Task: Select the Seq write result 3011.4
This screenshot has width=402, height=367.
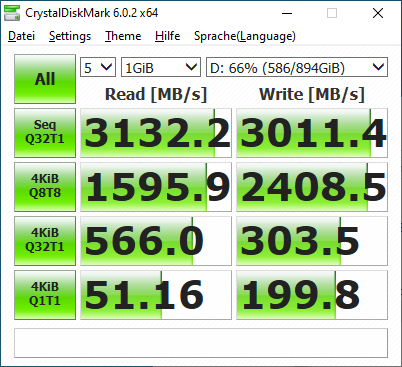Action: click(312, 133)
